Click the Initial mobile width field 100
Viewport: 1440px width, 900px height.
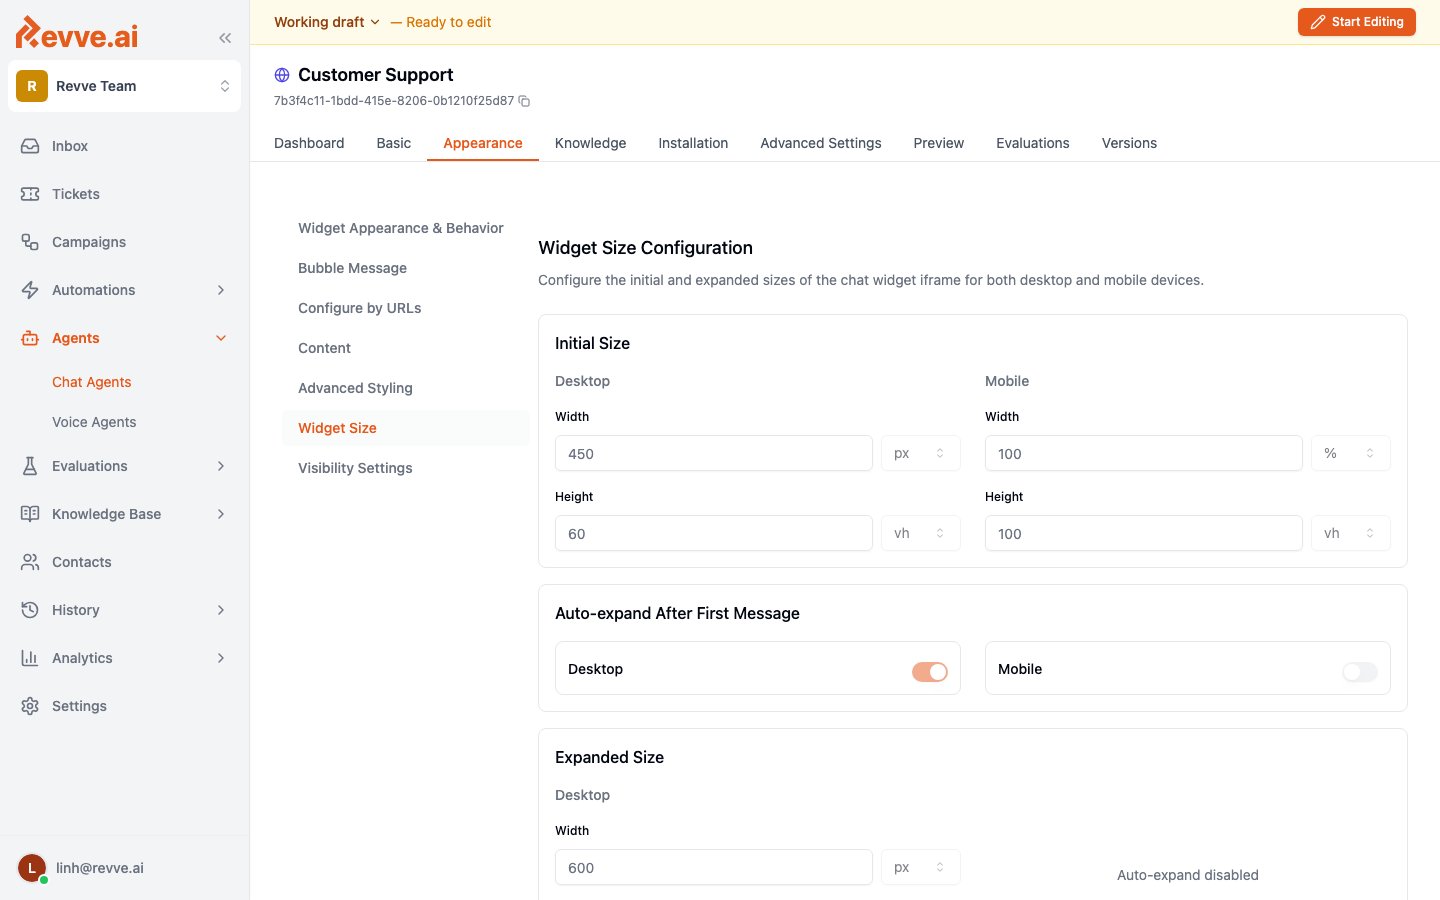click(x=1144, y=453)
